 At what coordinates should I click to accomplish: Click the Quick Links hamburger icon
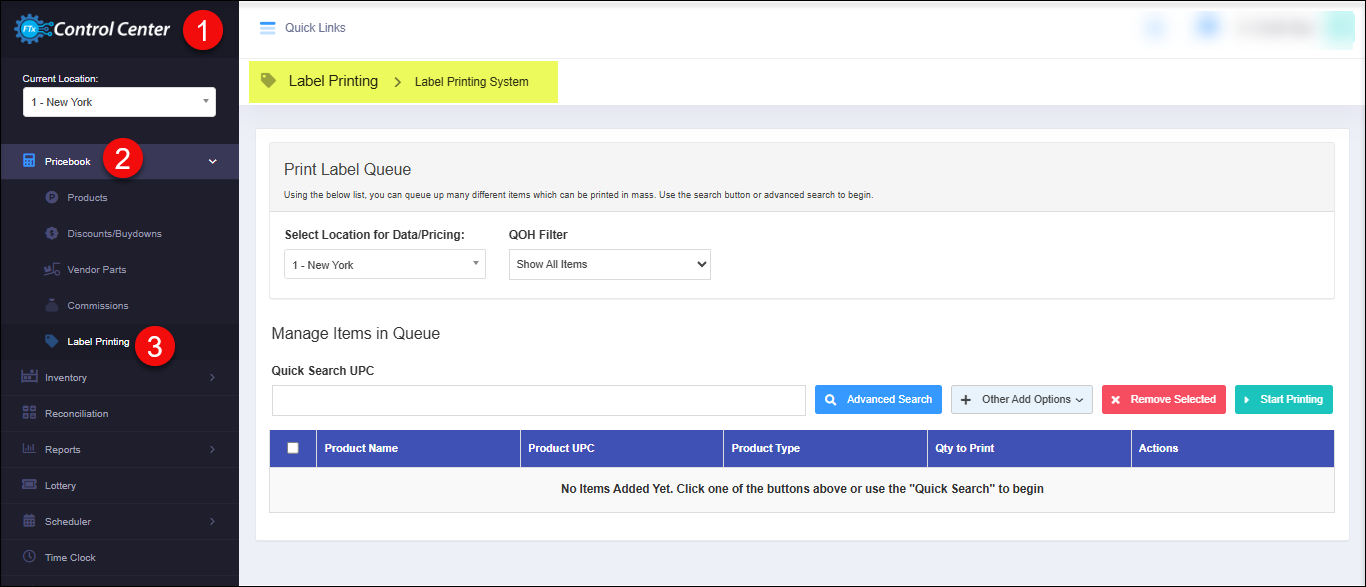click(267, 28)
